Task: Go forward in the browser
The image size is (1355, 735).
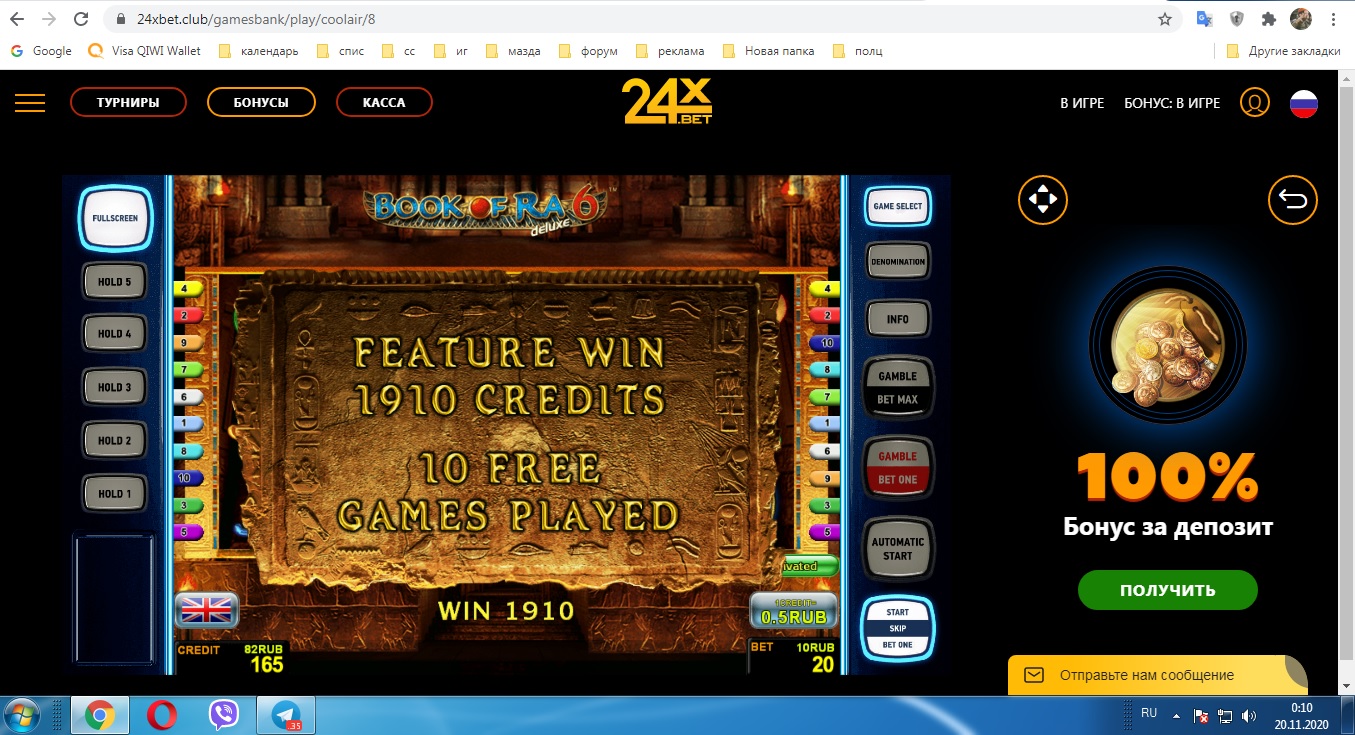Action: [x=50, y=19]
